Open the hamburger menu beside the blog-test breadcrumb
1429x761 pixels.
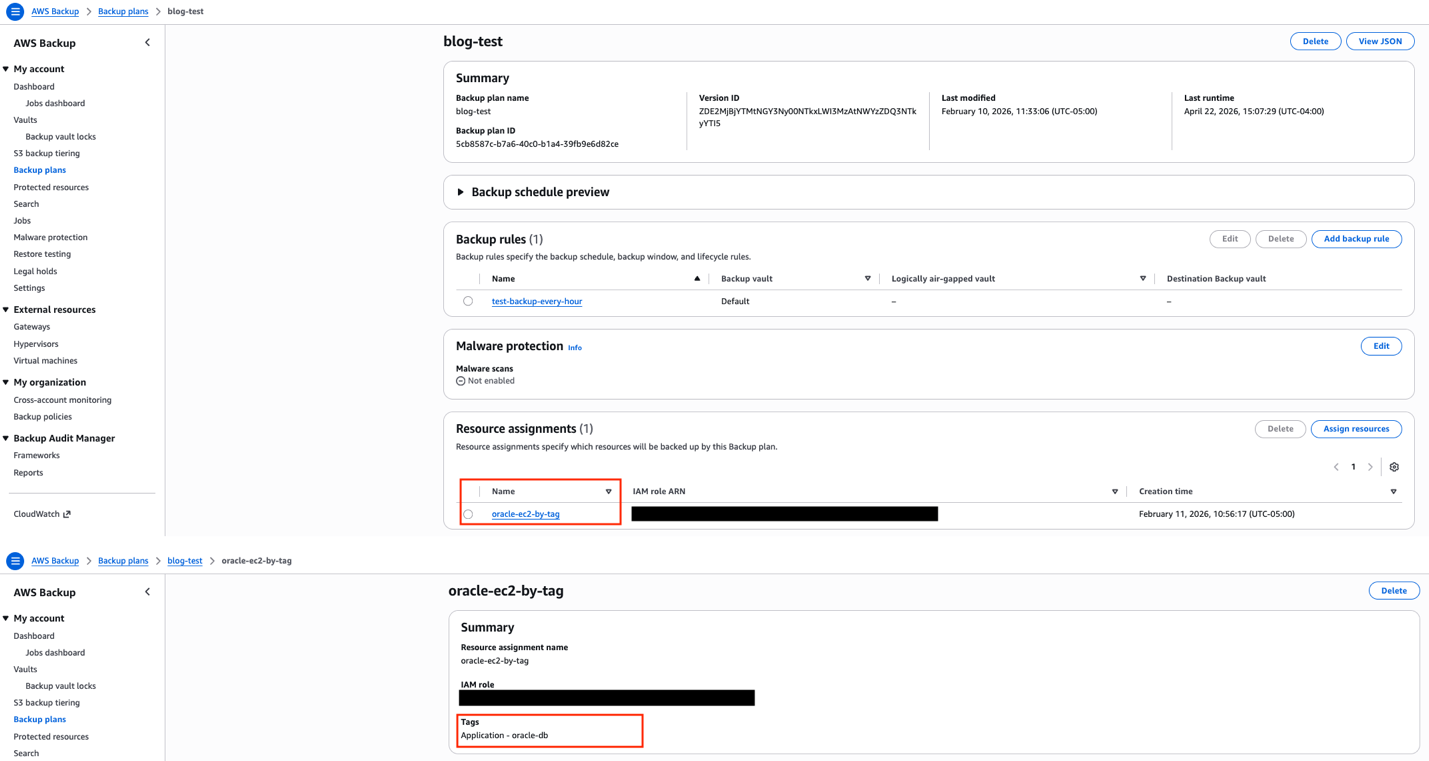tap(15, 12)
